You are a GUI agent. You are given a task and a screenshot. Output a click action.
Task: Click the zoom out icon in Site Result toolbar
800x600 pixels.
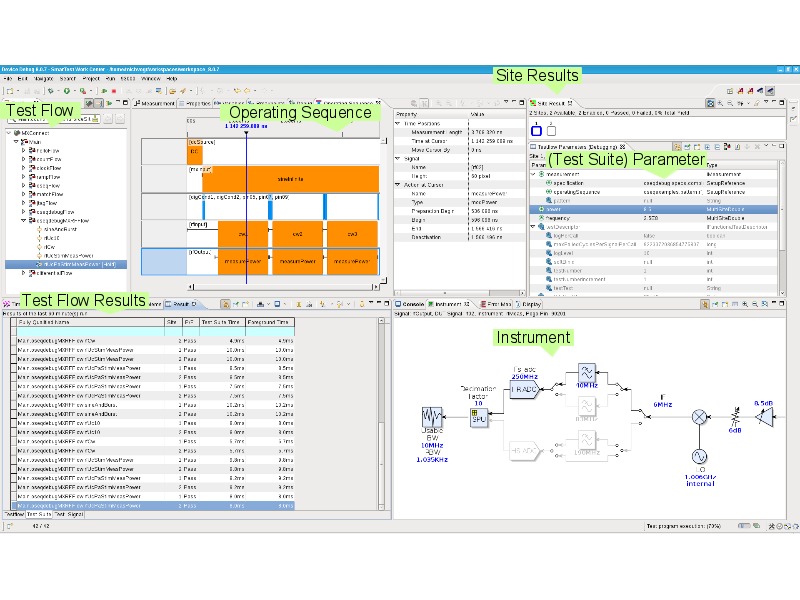coord(730,103)
